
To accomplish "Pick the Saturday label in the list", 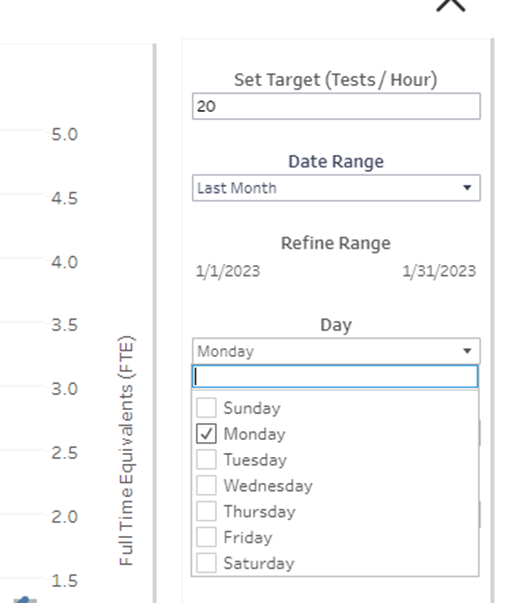I will tap(259, 563).
